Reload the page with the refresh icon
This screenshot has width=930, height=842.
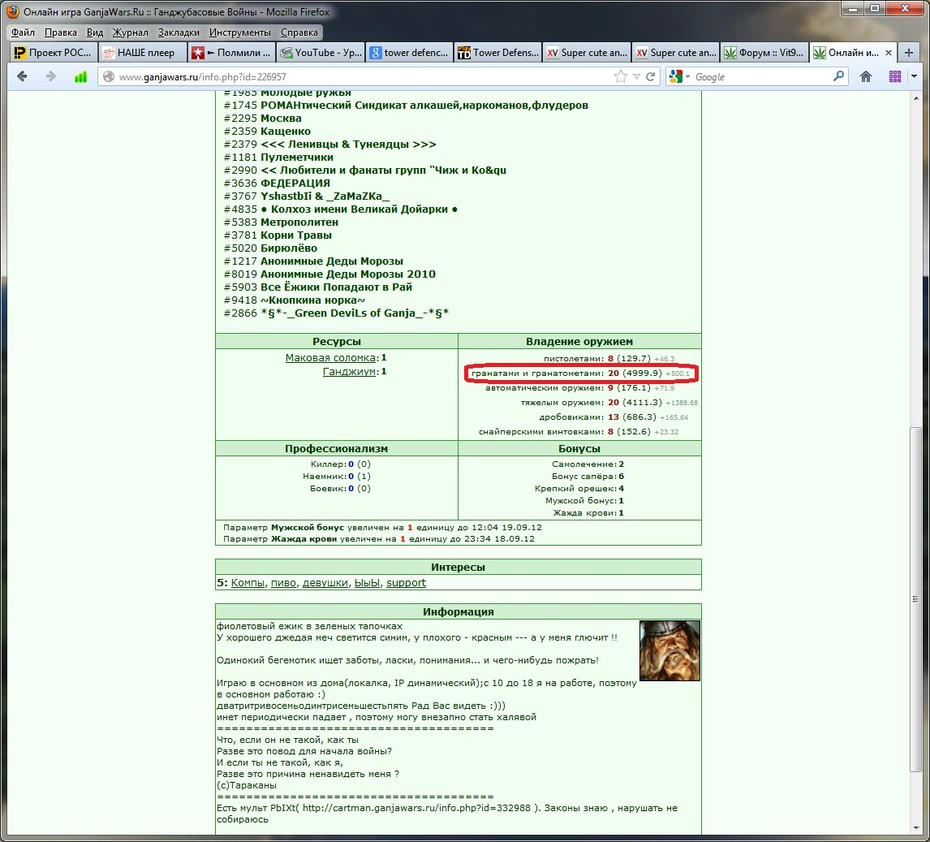651,76
